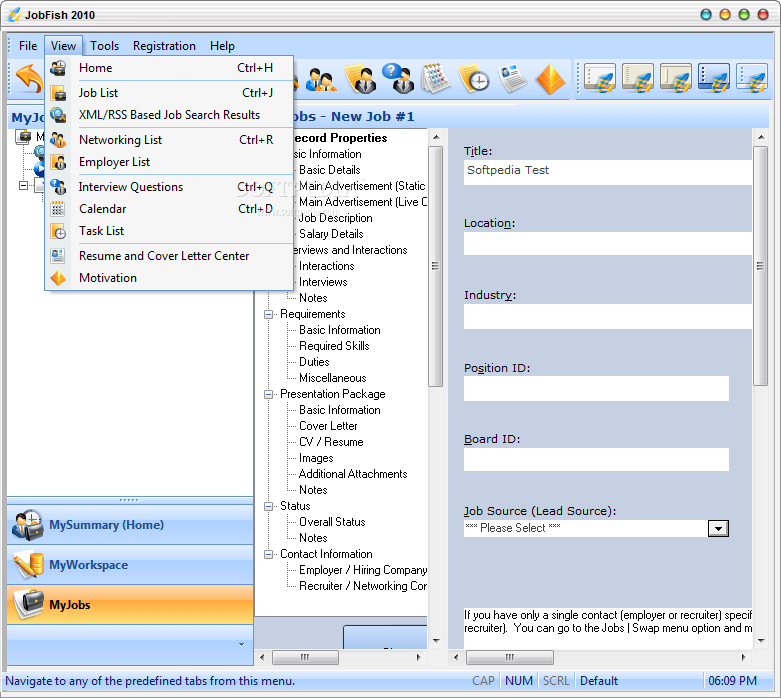Select Interactions tree item
This screenshot has height=698, width=781.
click(327, 266)
